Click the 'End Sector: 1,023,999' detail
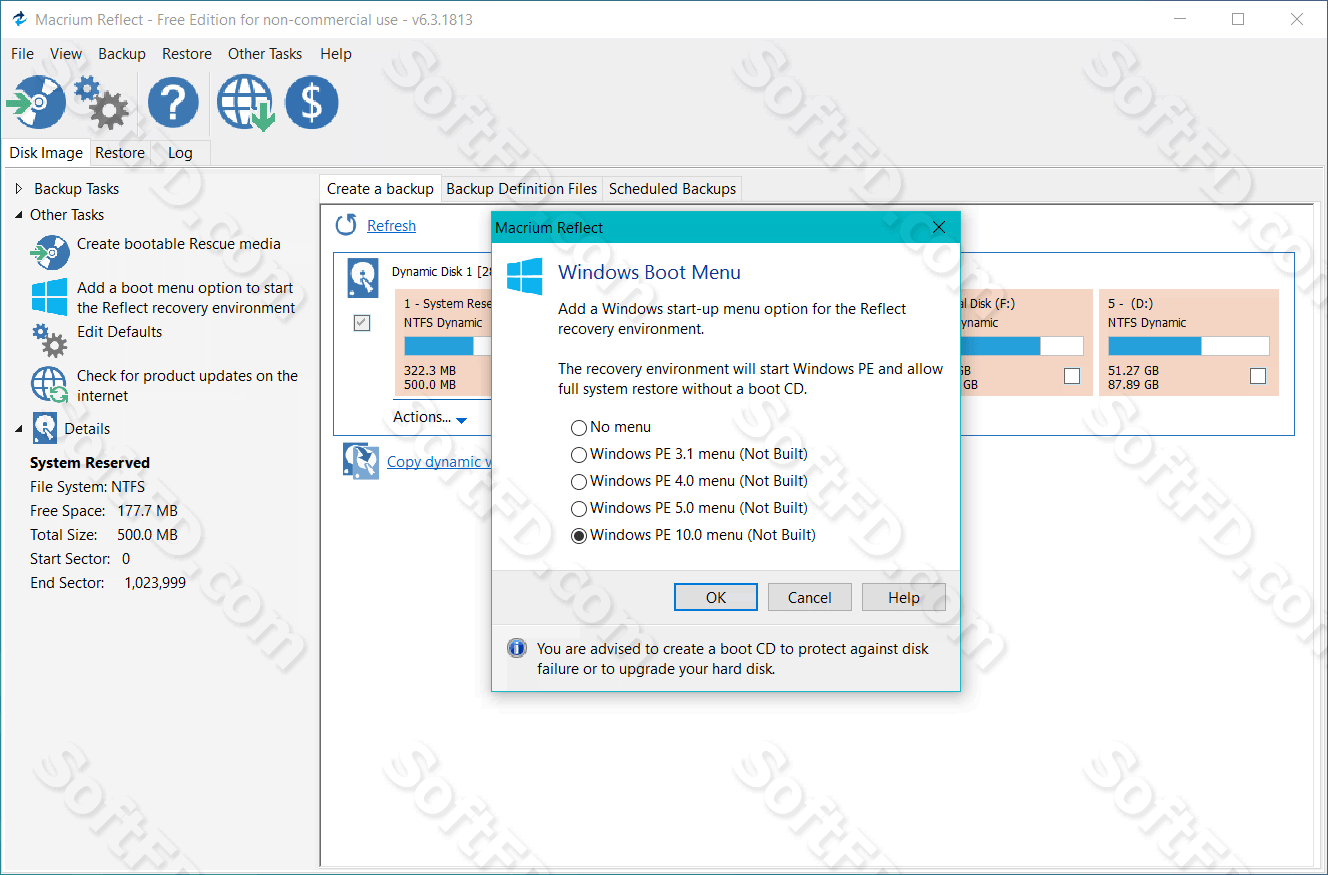 tap(108, 583)
